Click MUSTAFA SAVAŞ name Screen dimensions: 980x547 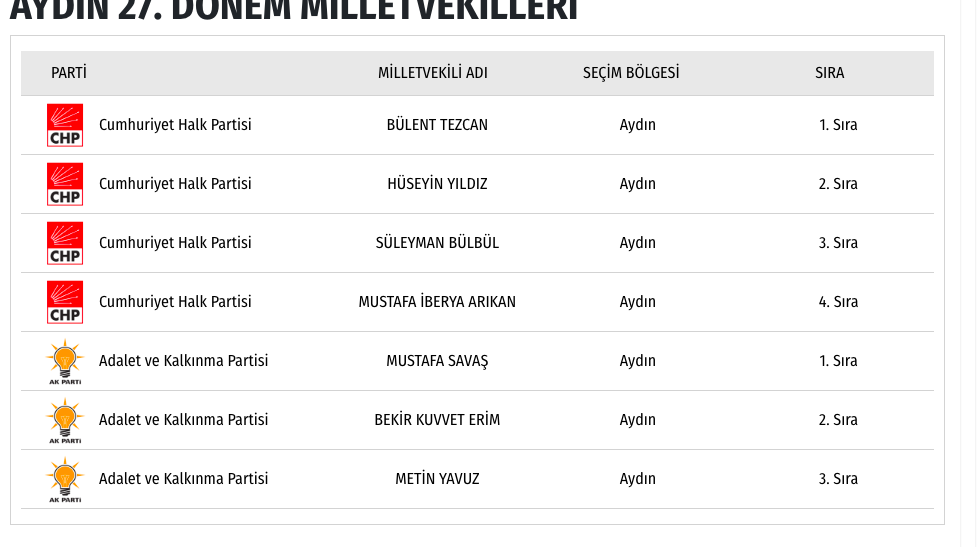coord(437,361)
